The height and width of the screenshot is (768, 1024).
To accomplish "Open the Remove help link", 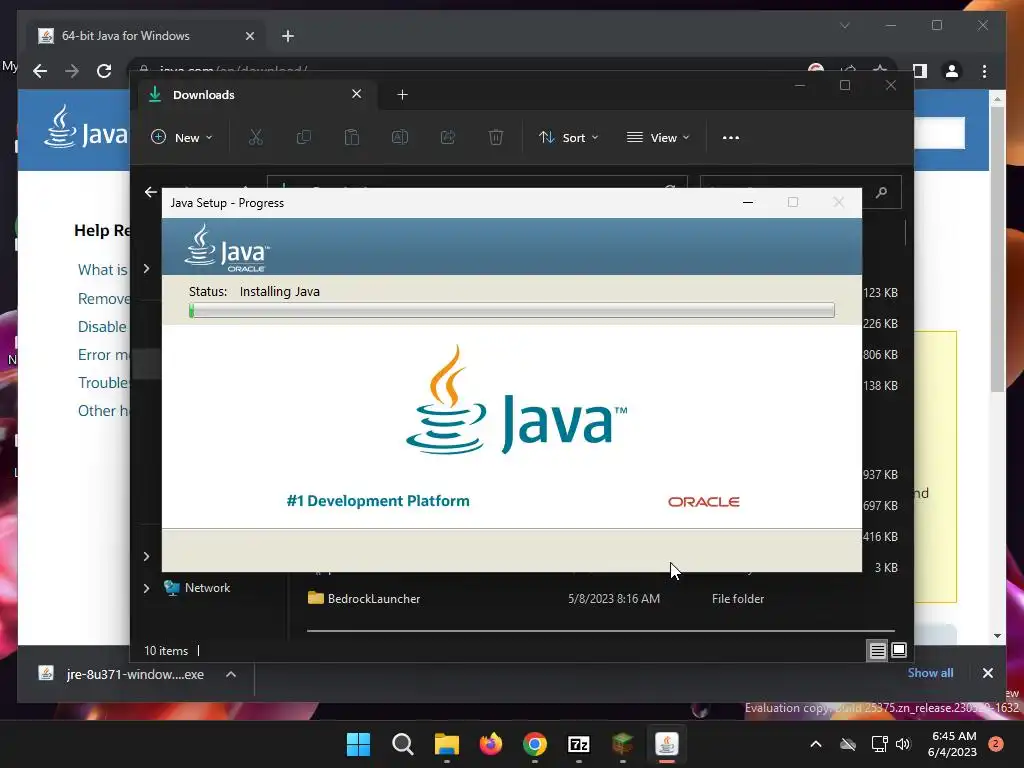I will pyautogui.click(x=103, y=298).
